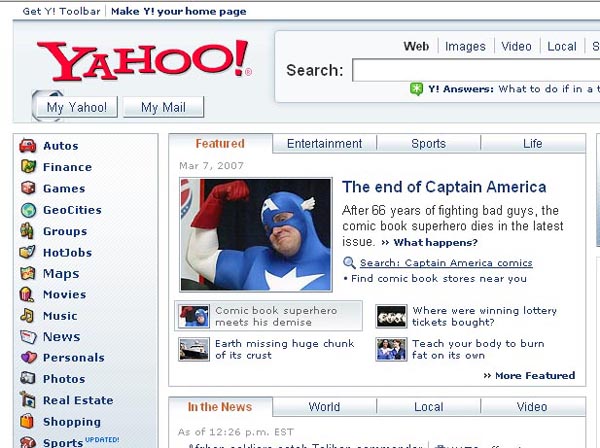The height and width of the screenshot is (448, 600).
Task: Open the GeoCities globe icon
Action: (x=28, y=210)
